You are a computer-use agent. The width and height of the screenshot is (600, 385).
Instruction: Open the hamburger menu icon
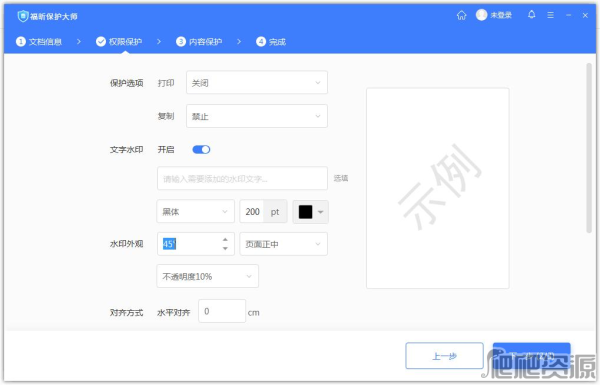(x=551, y=15)
